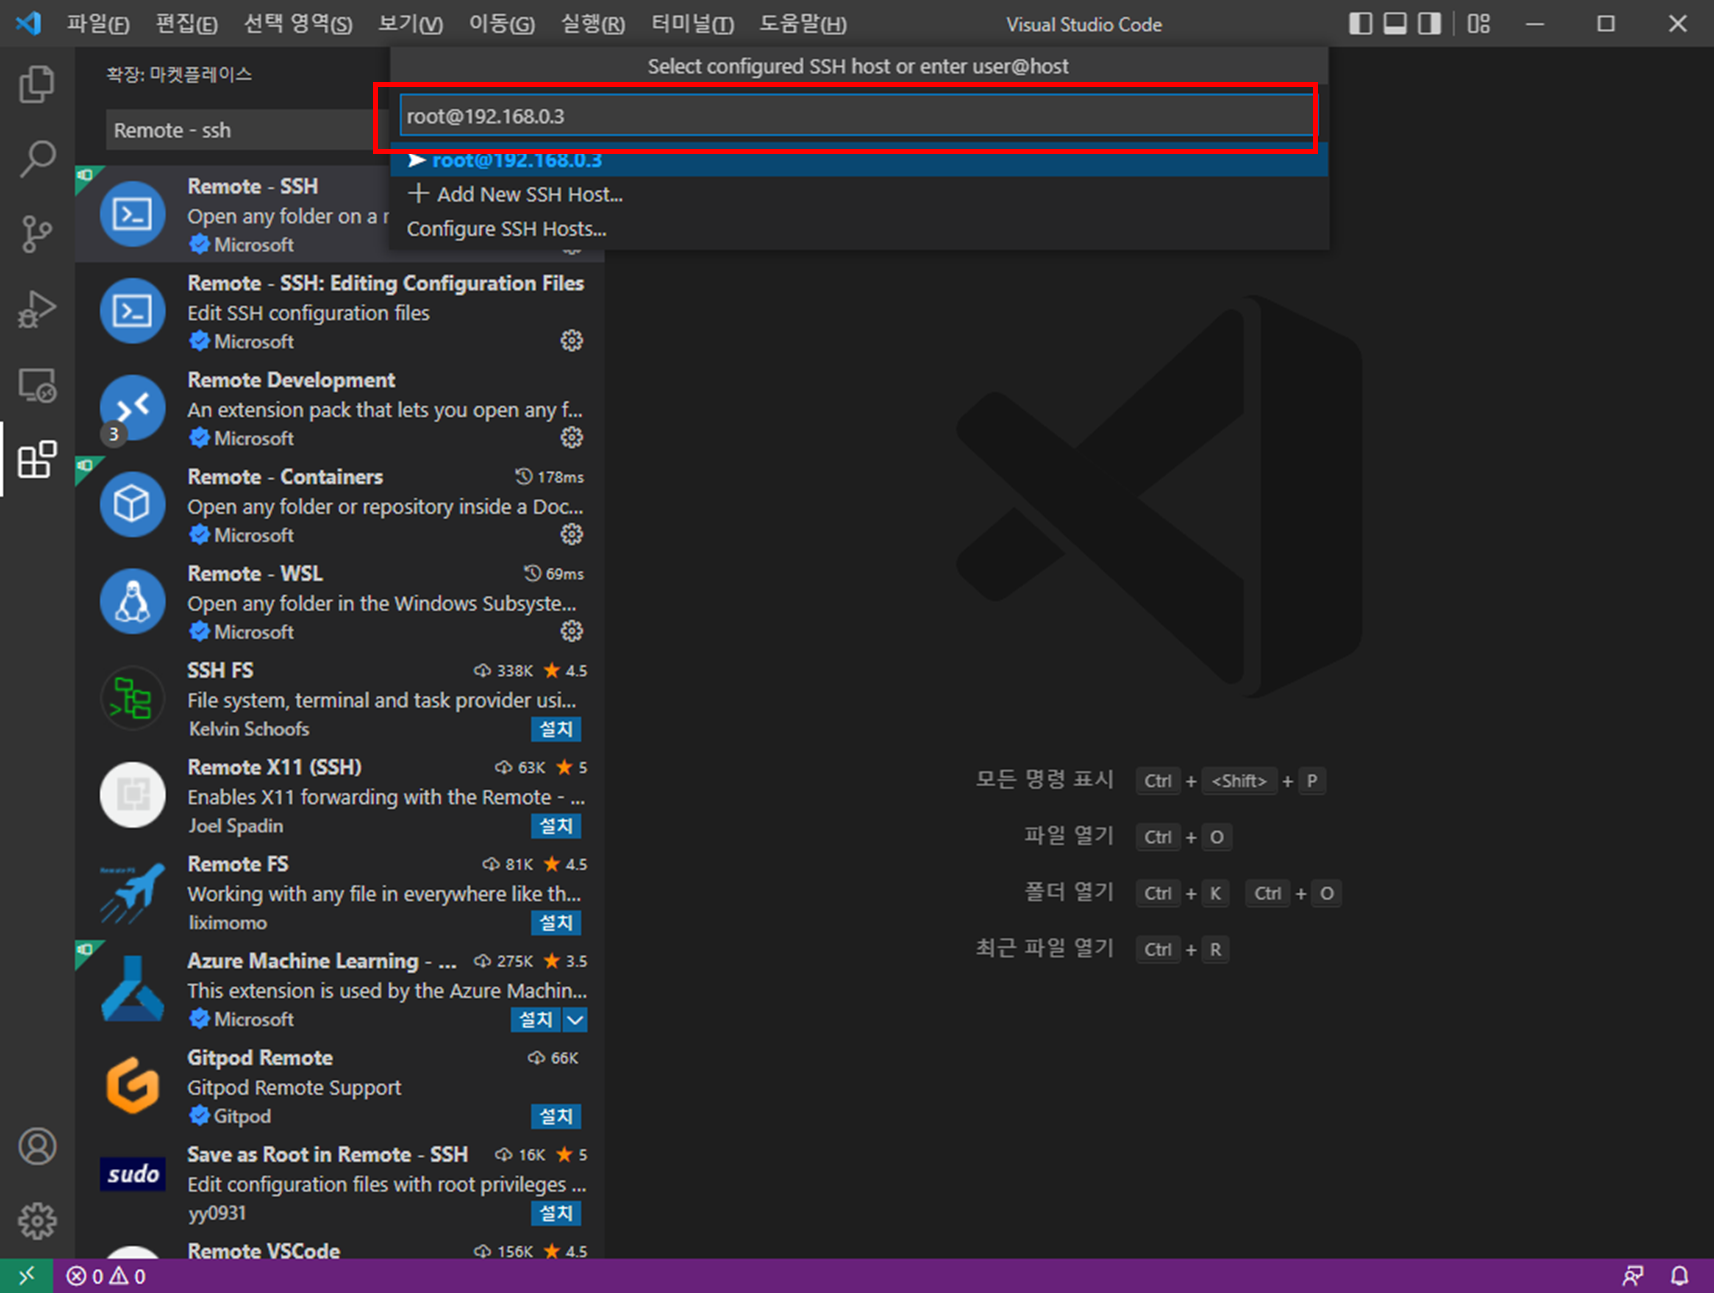The height and width of the screenshot is (1293, 1714).
Task: Toggle secondary side bar layout icon
Action: pos(1430,24)
